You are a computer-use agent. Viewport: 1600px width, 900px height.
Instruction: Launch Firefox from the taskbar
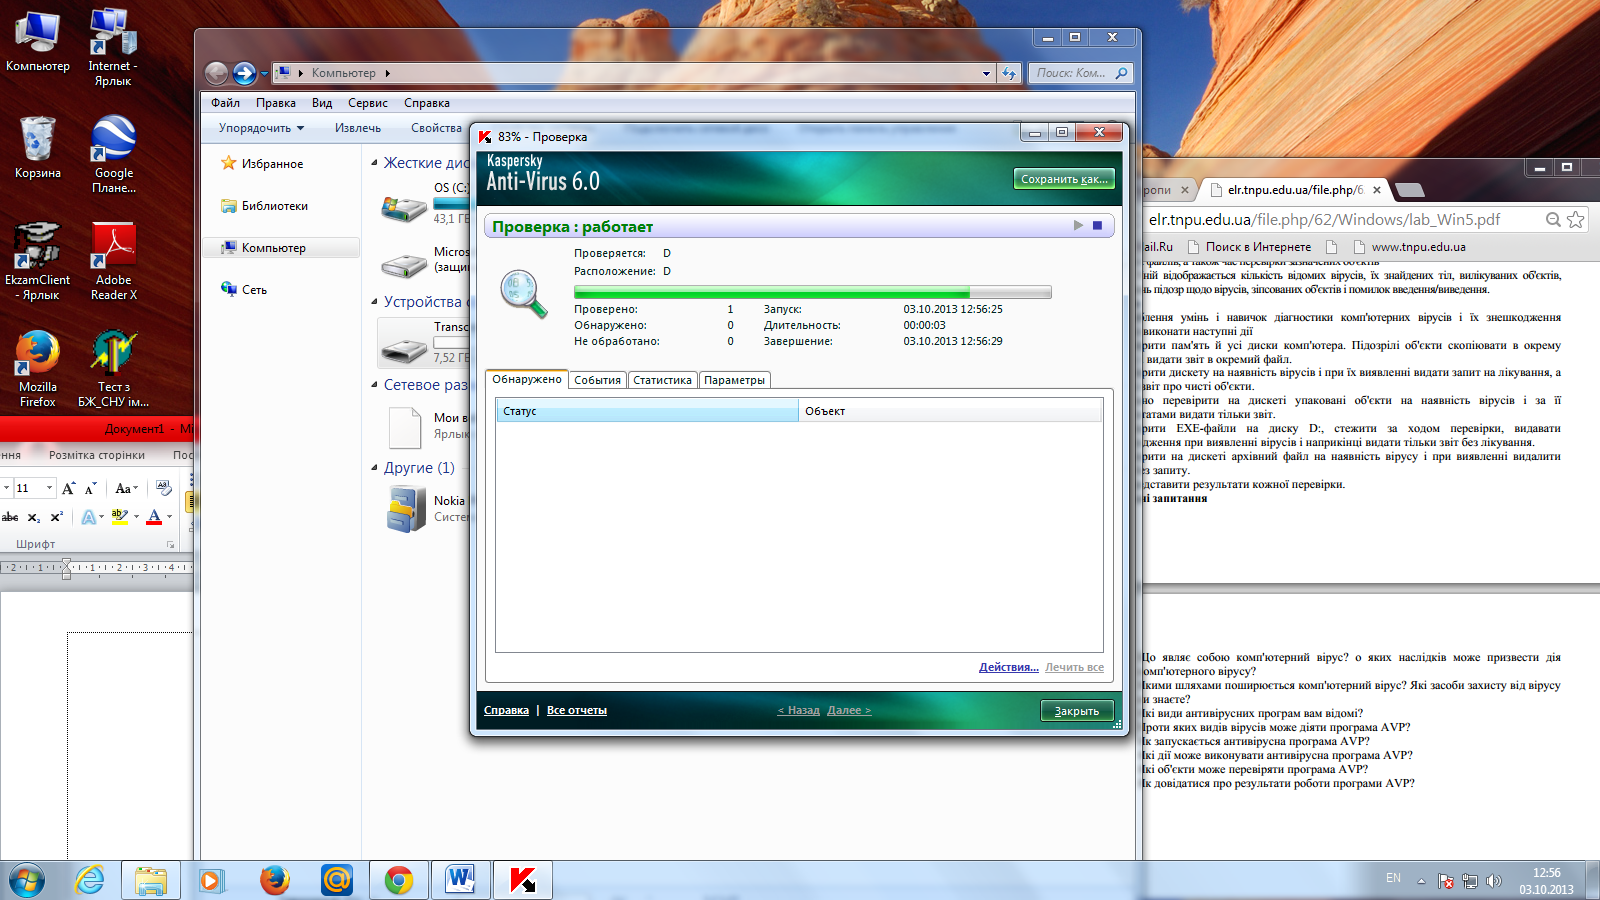pos(275,880)
